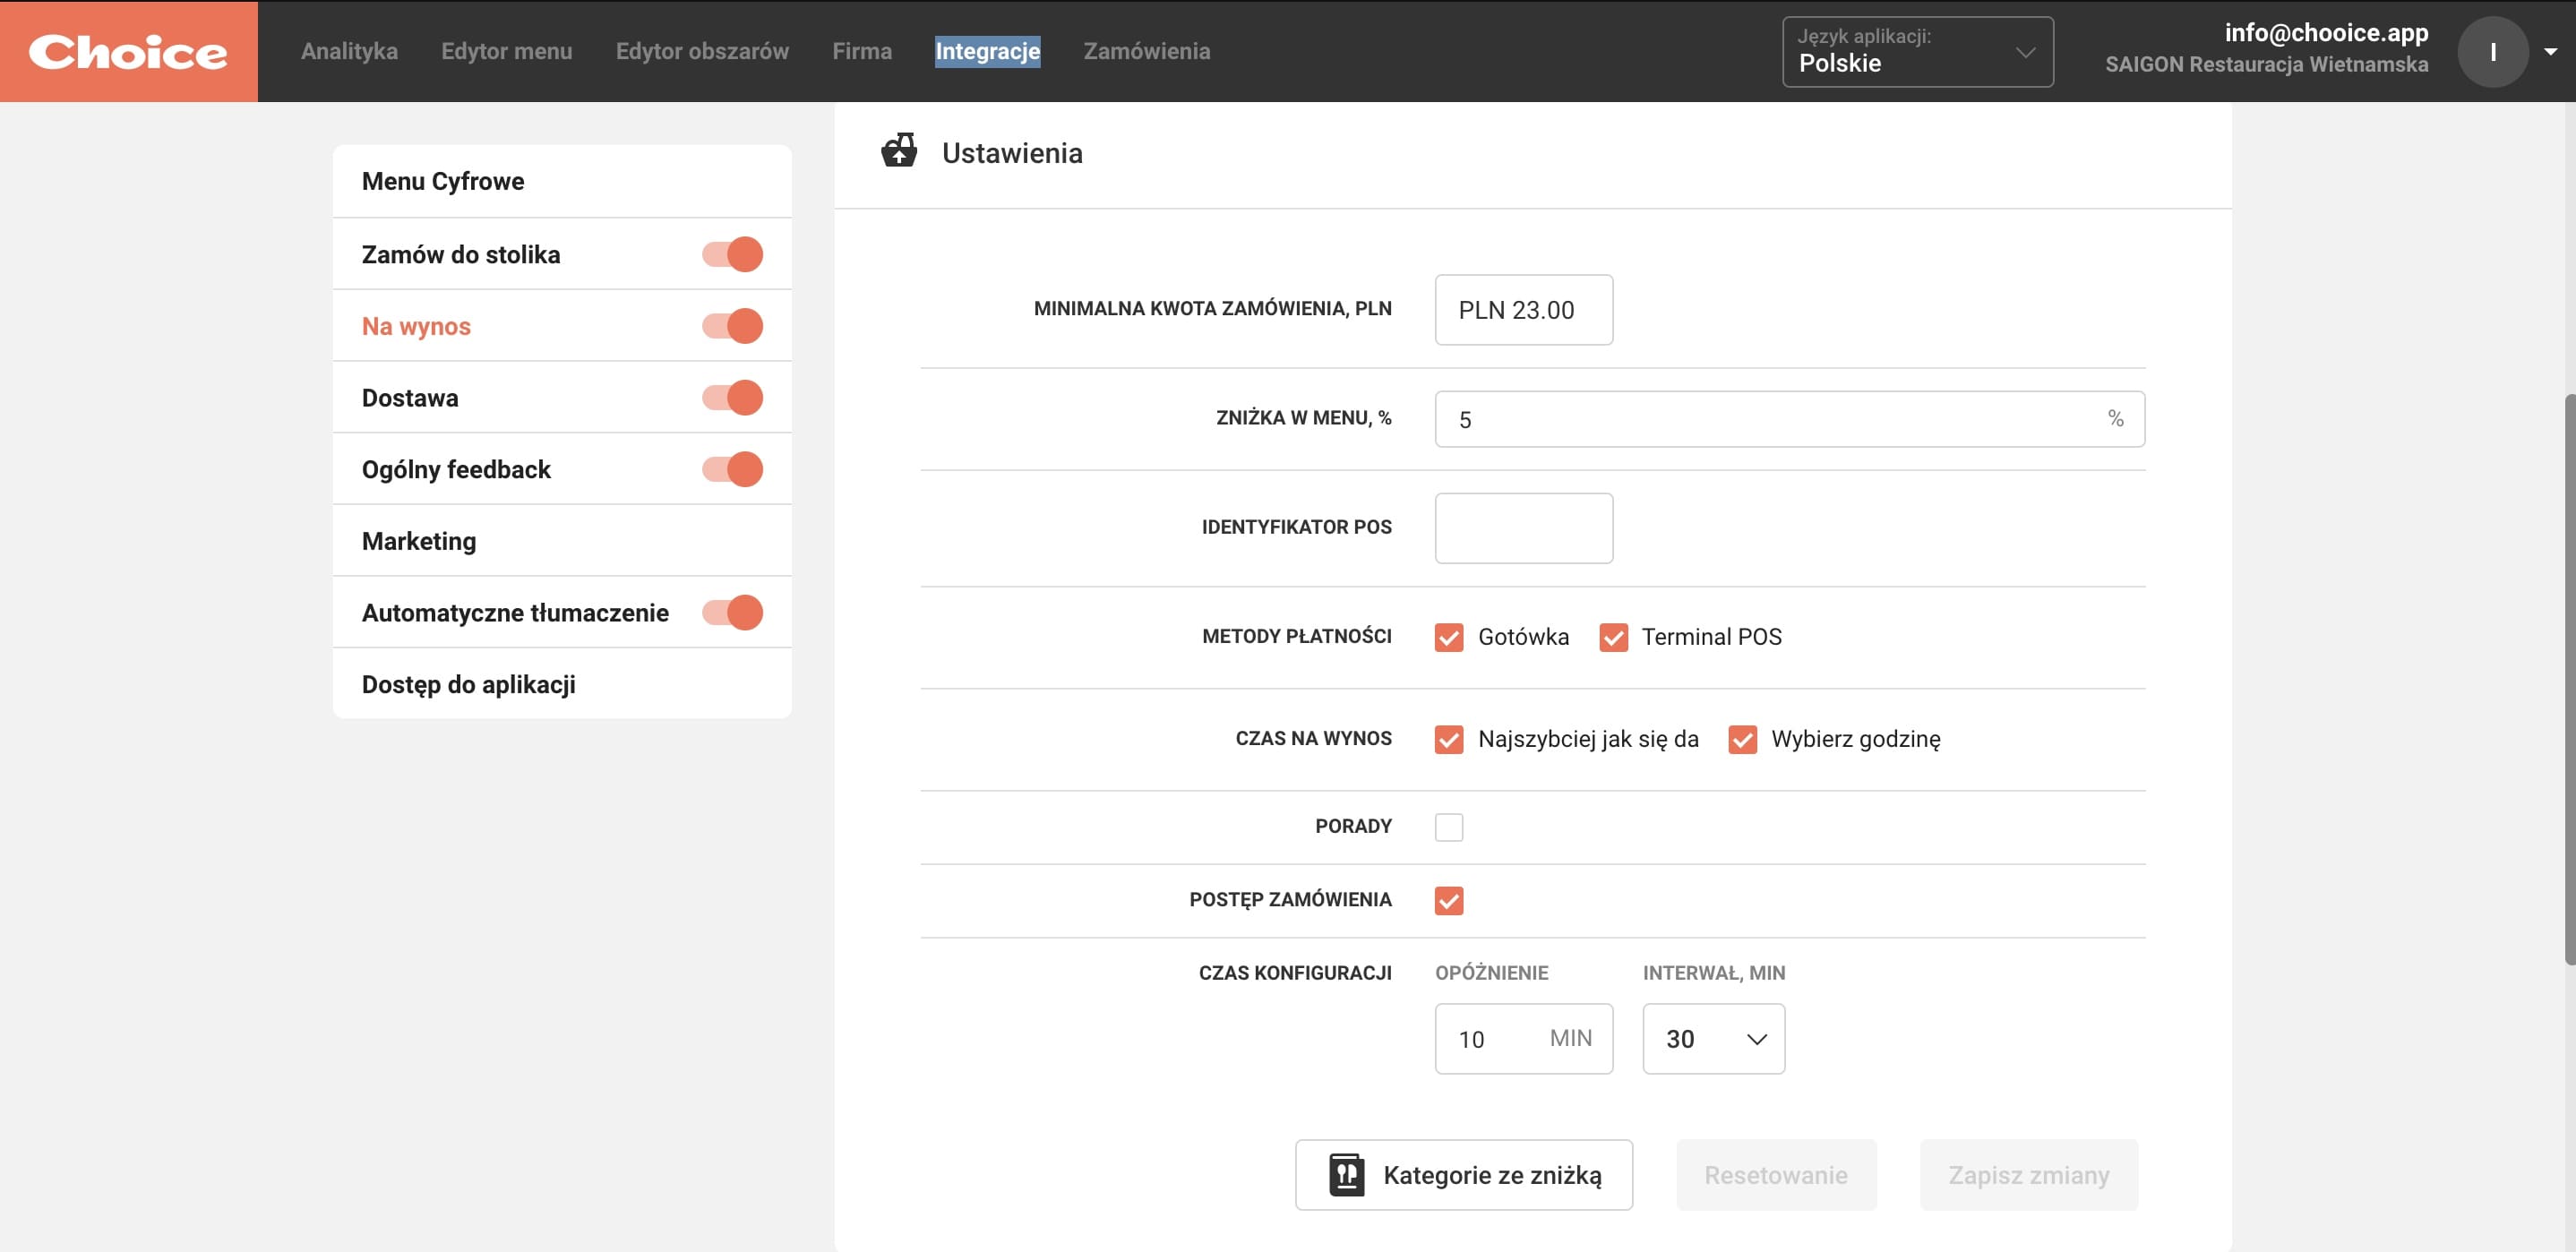
Task: Toggle the Automatyczne tłumaczenie switch
Action: coord(732,612)
